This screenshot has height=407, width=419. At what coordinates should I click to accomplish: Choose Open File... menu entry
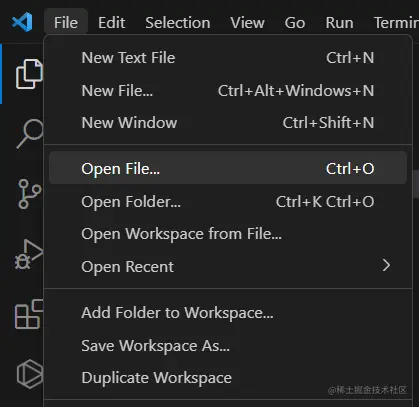(228, 168)
